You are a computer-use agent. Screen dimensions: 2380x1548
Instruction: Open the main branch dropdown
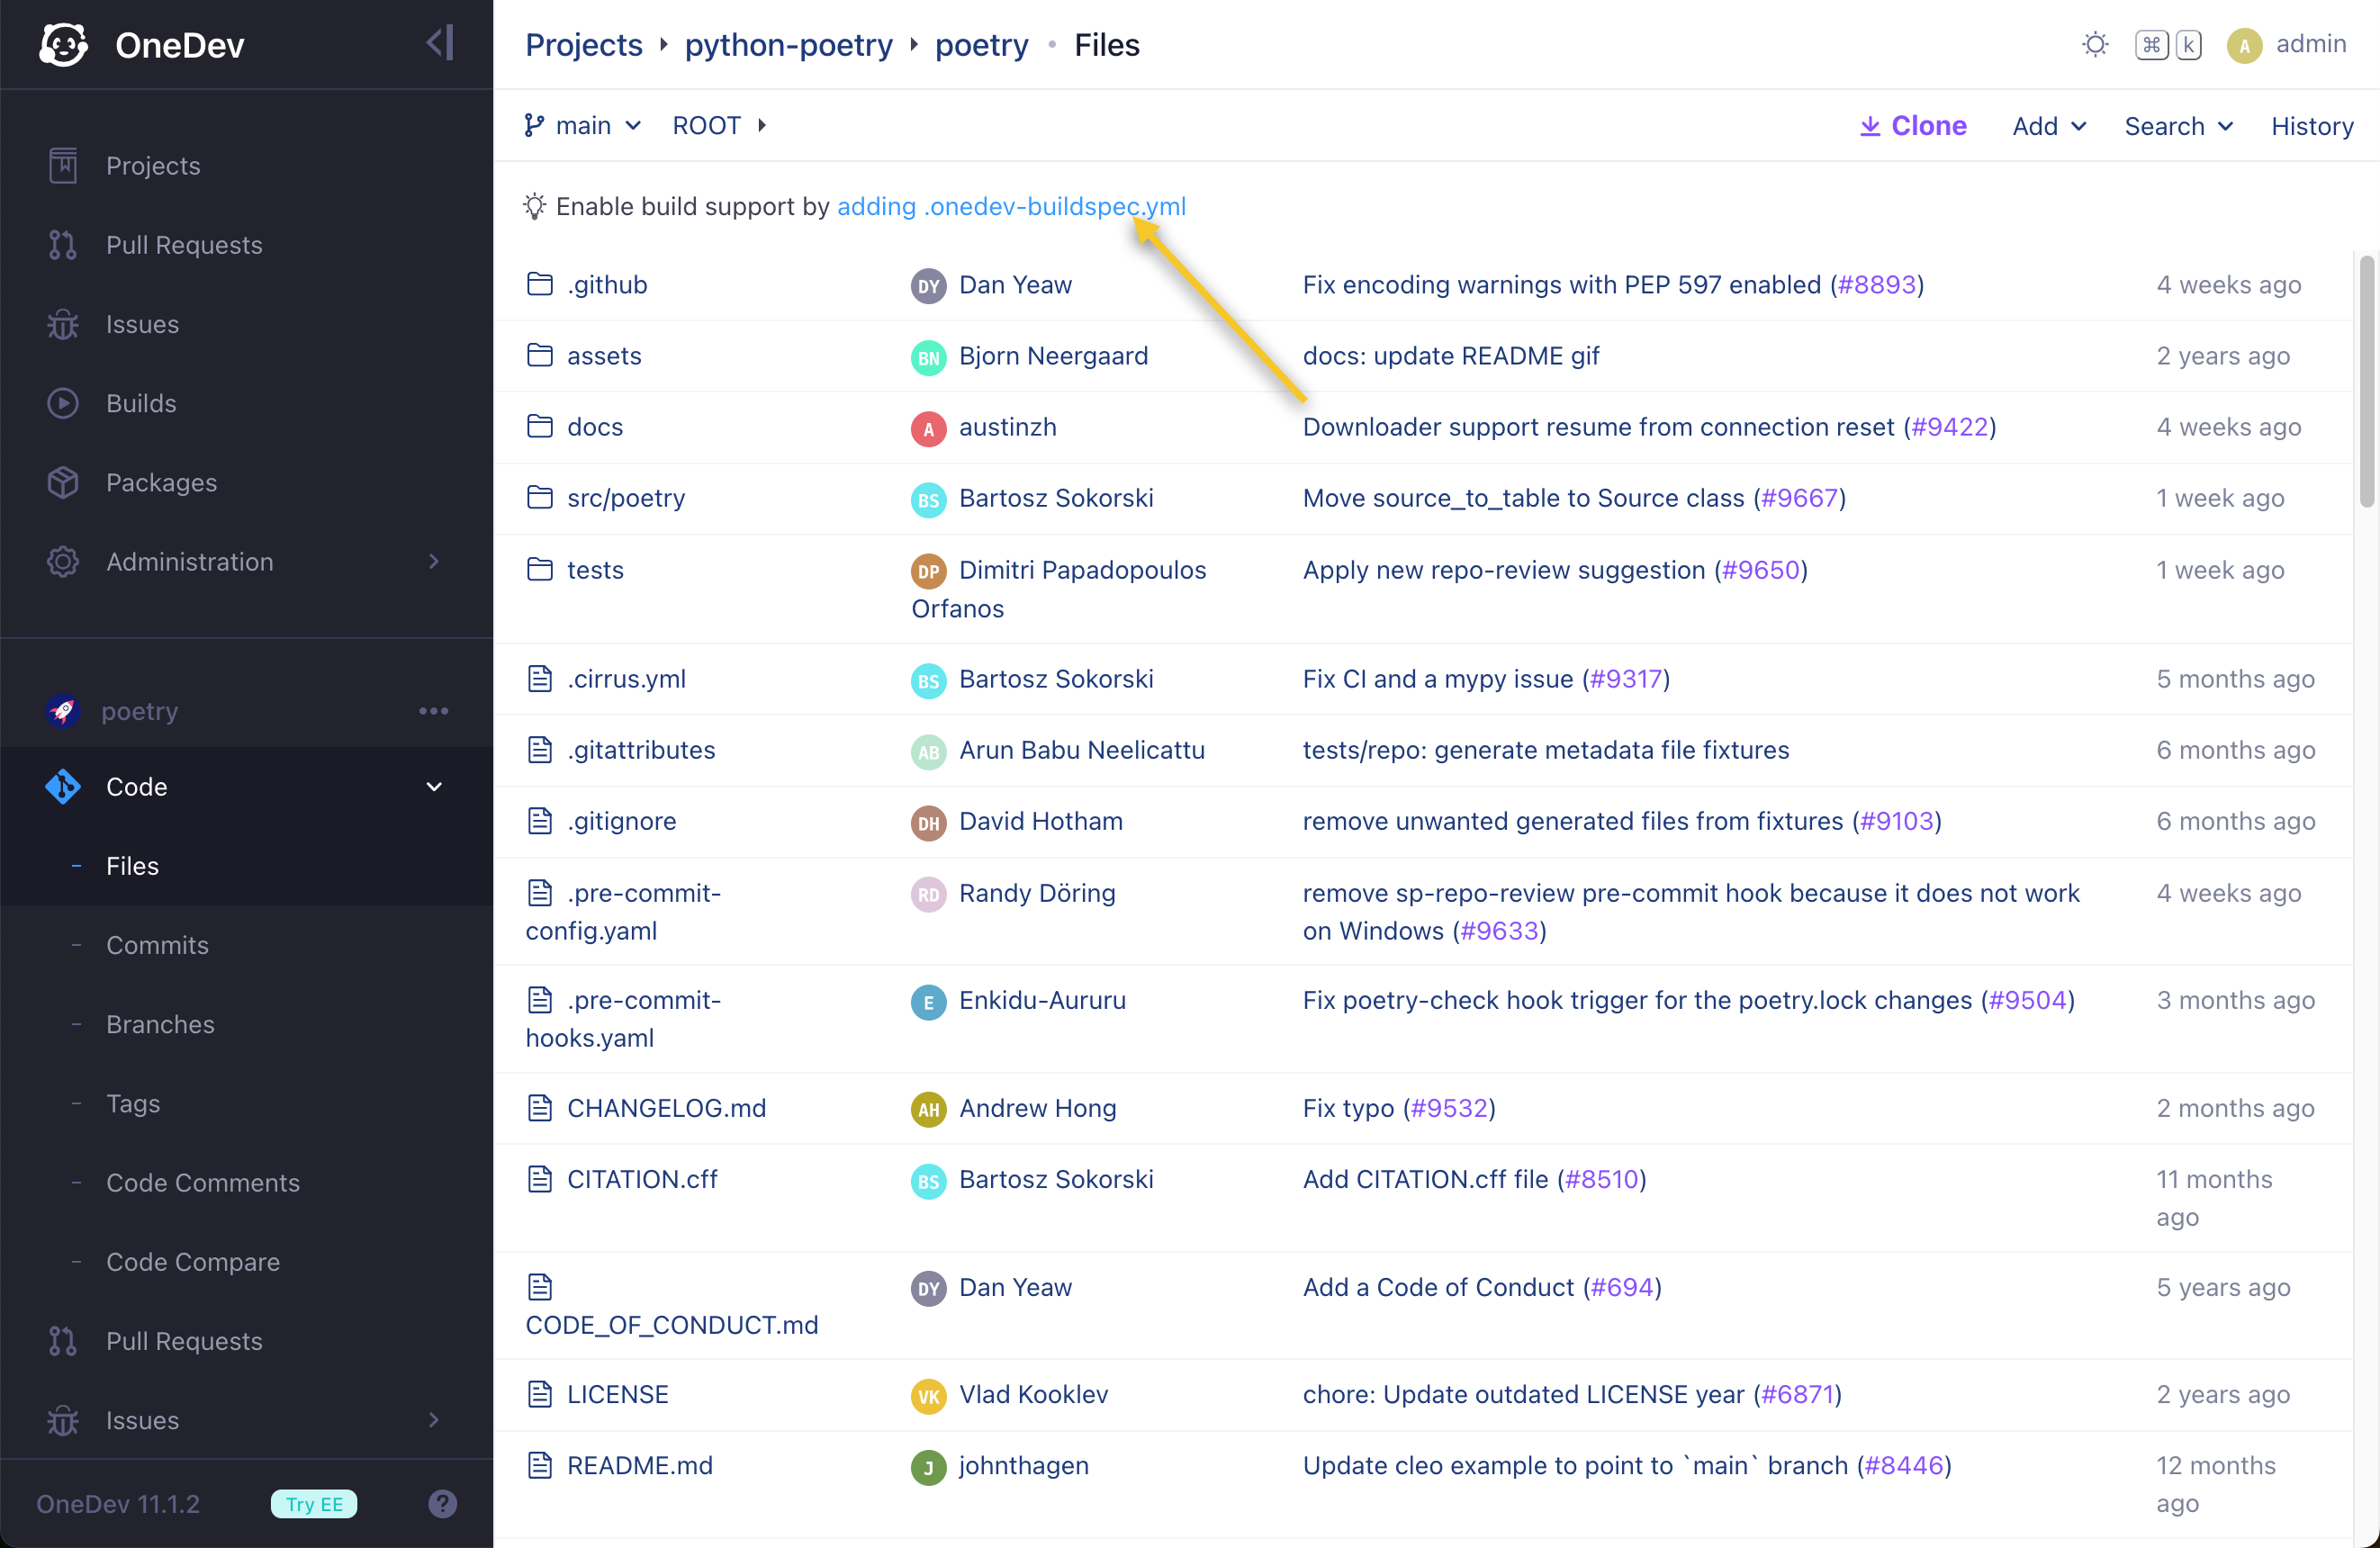[x=583, y=125]
